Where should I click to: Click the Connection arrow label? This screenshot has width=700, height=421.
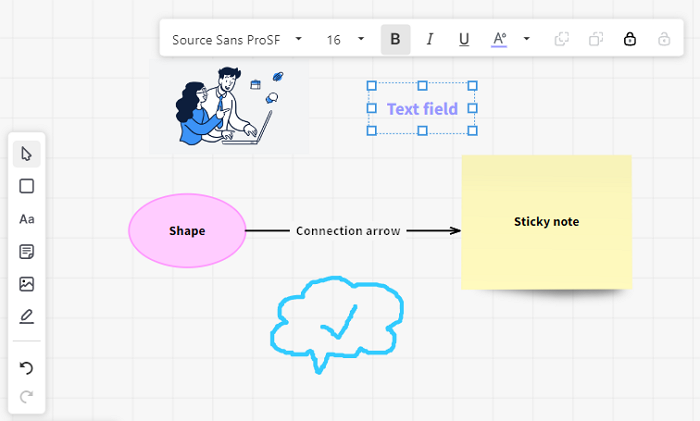coord(348,231)
